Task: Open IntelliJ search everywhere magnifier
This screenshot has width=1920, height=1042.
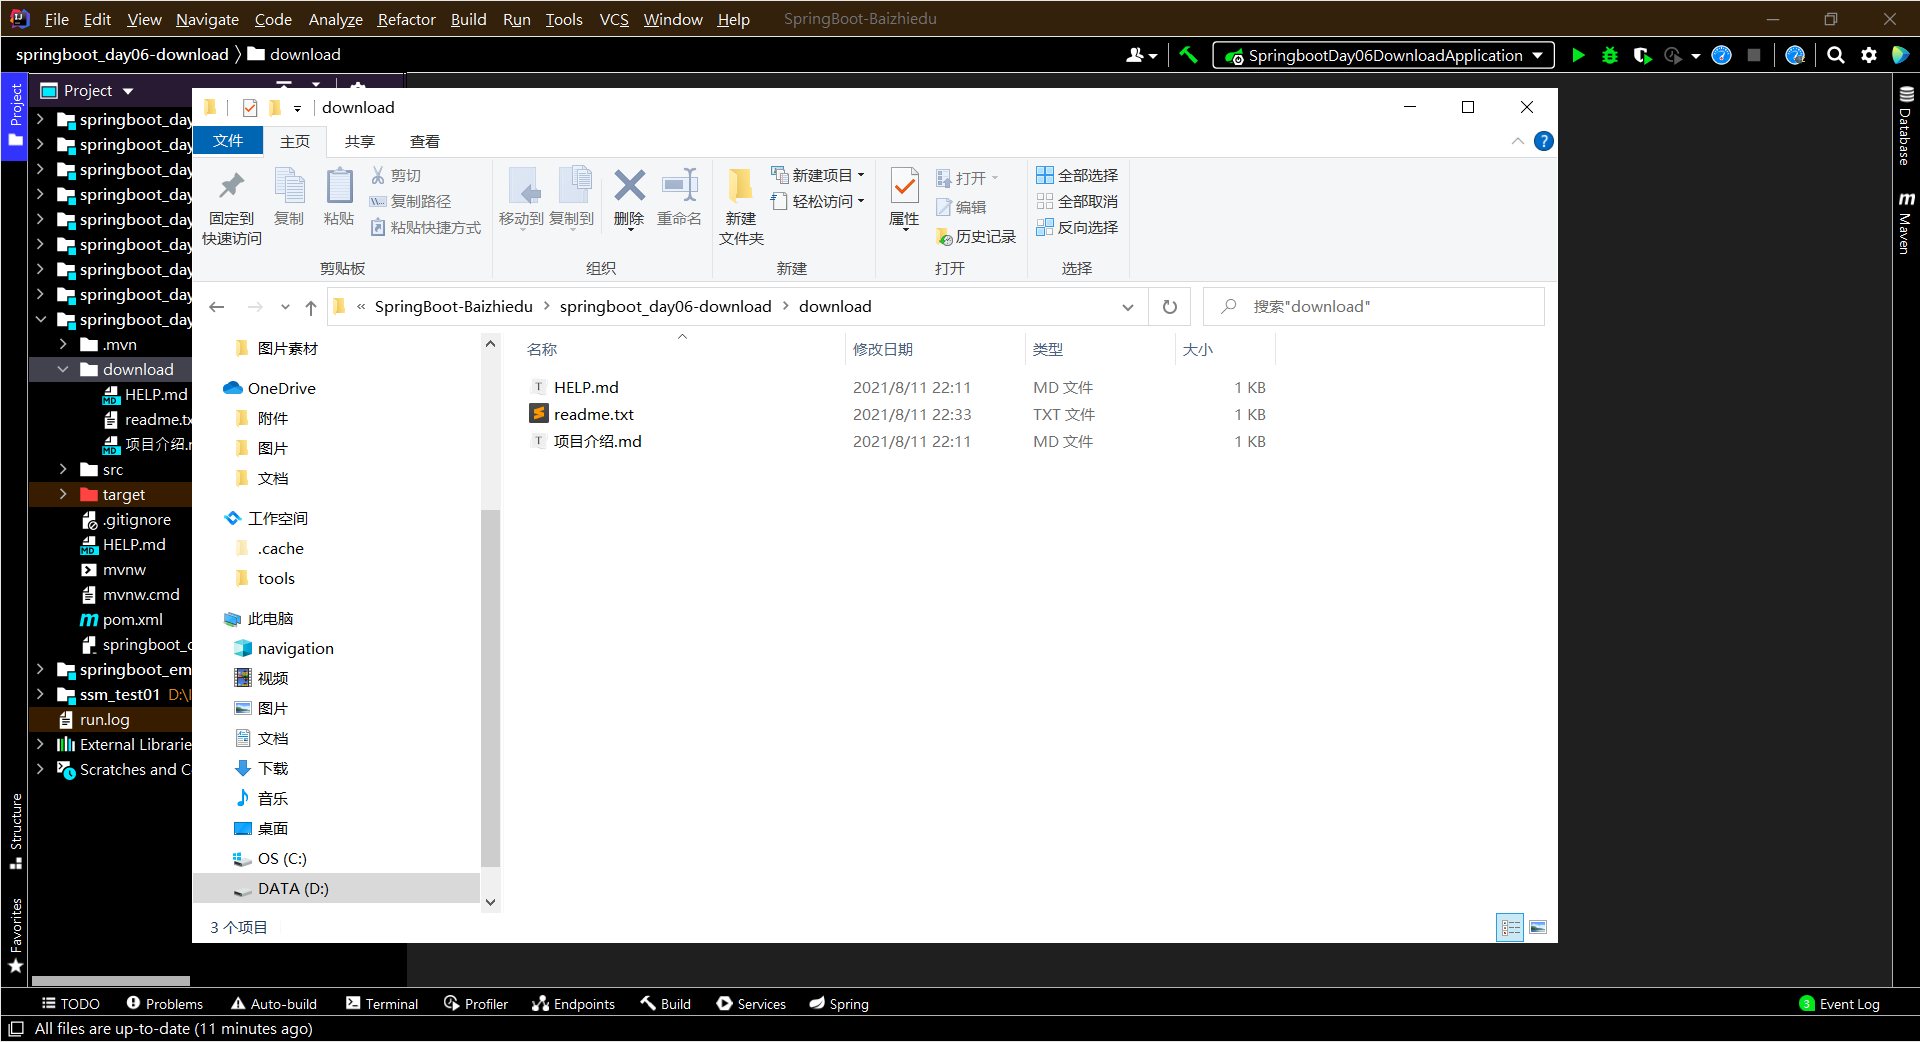Action: click(1836, 55)
